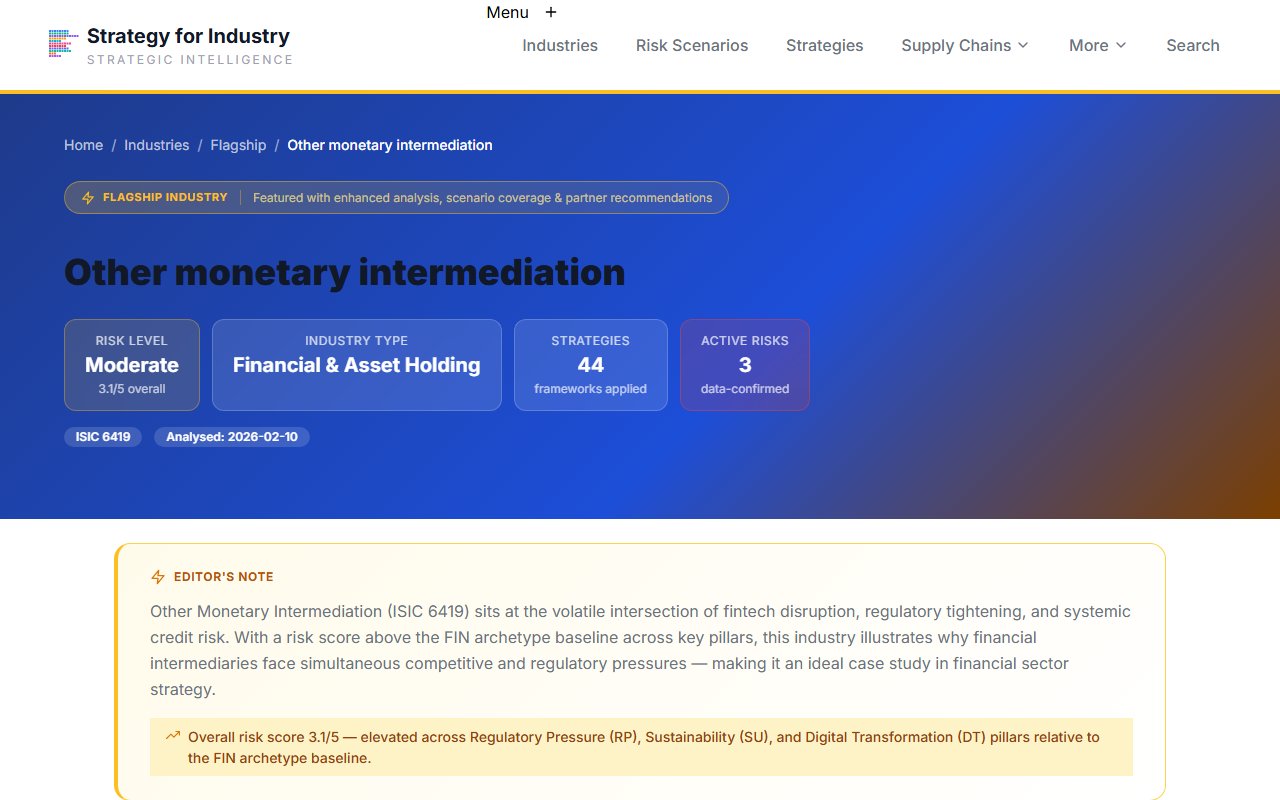Image resolution: width=1280 pixels, height=800 pixels.
Task: Expand the Menu at the top
Action: pos(506,12)
